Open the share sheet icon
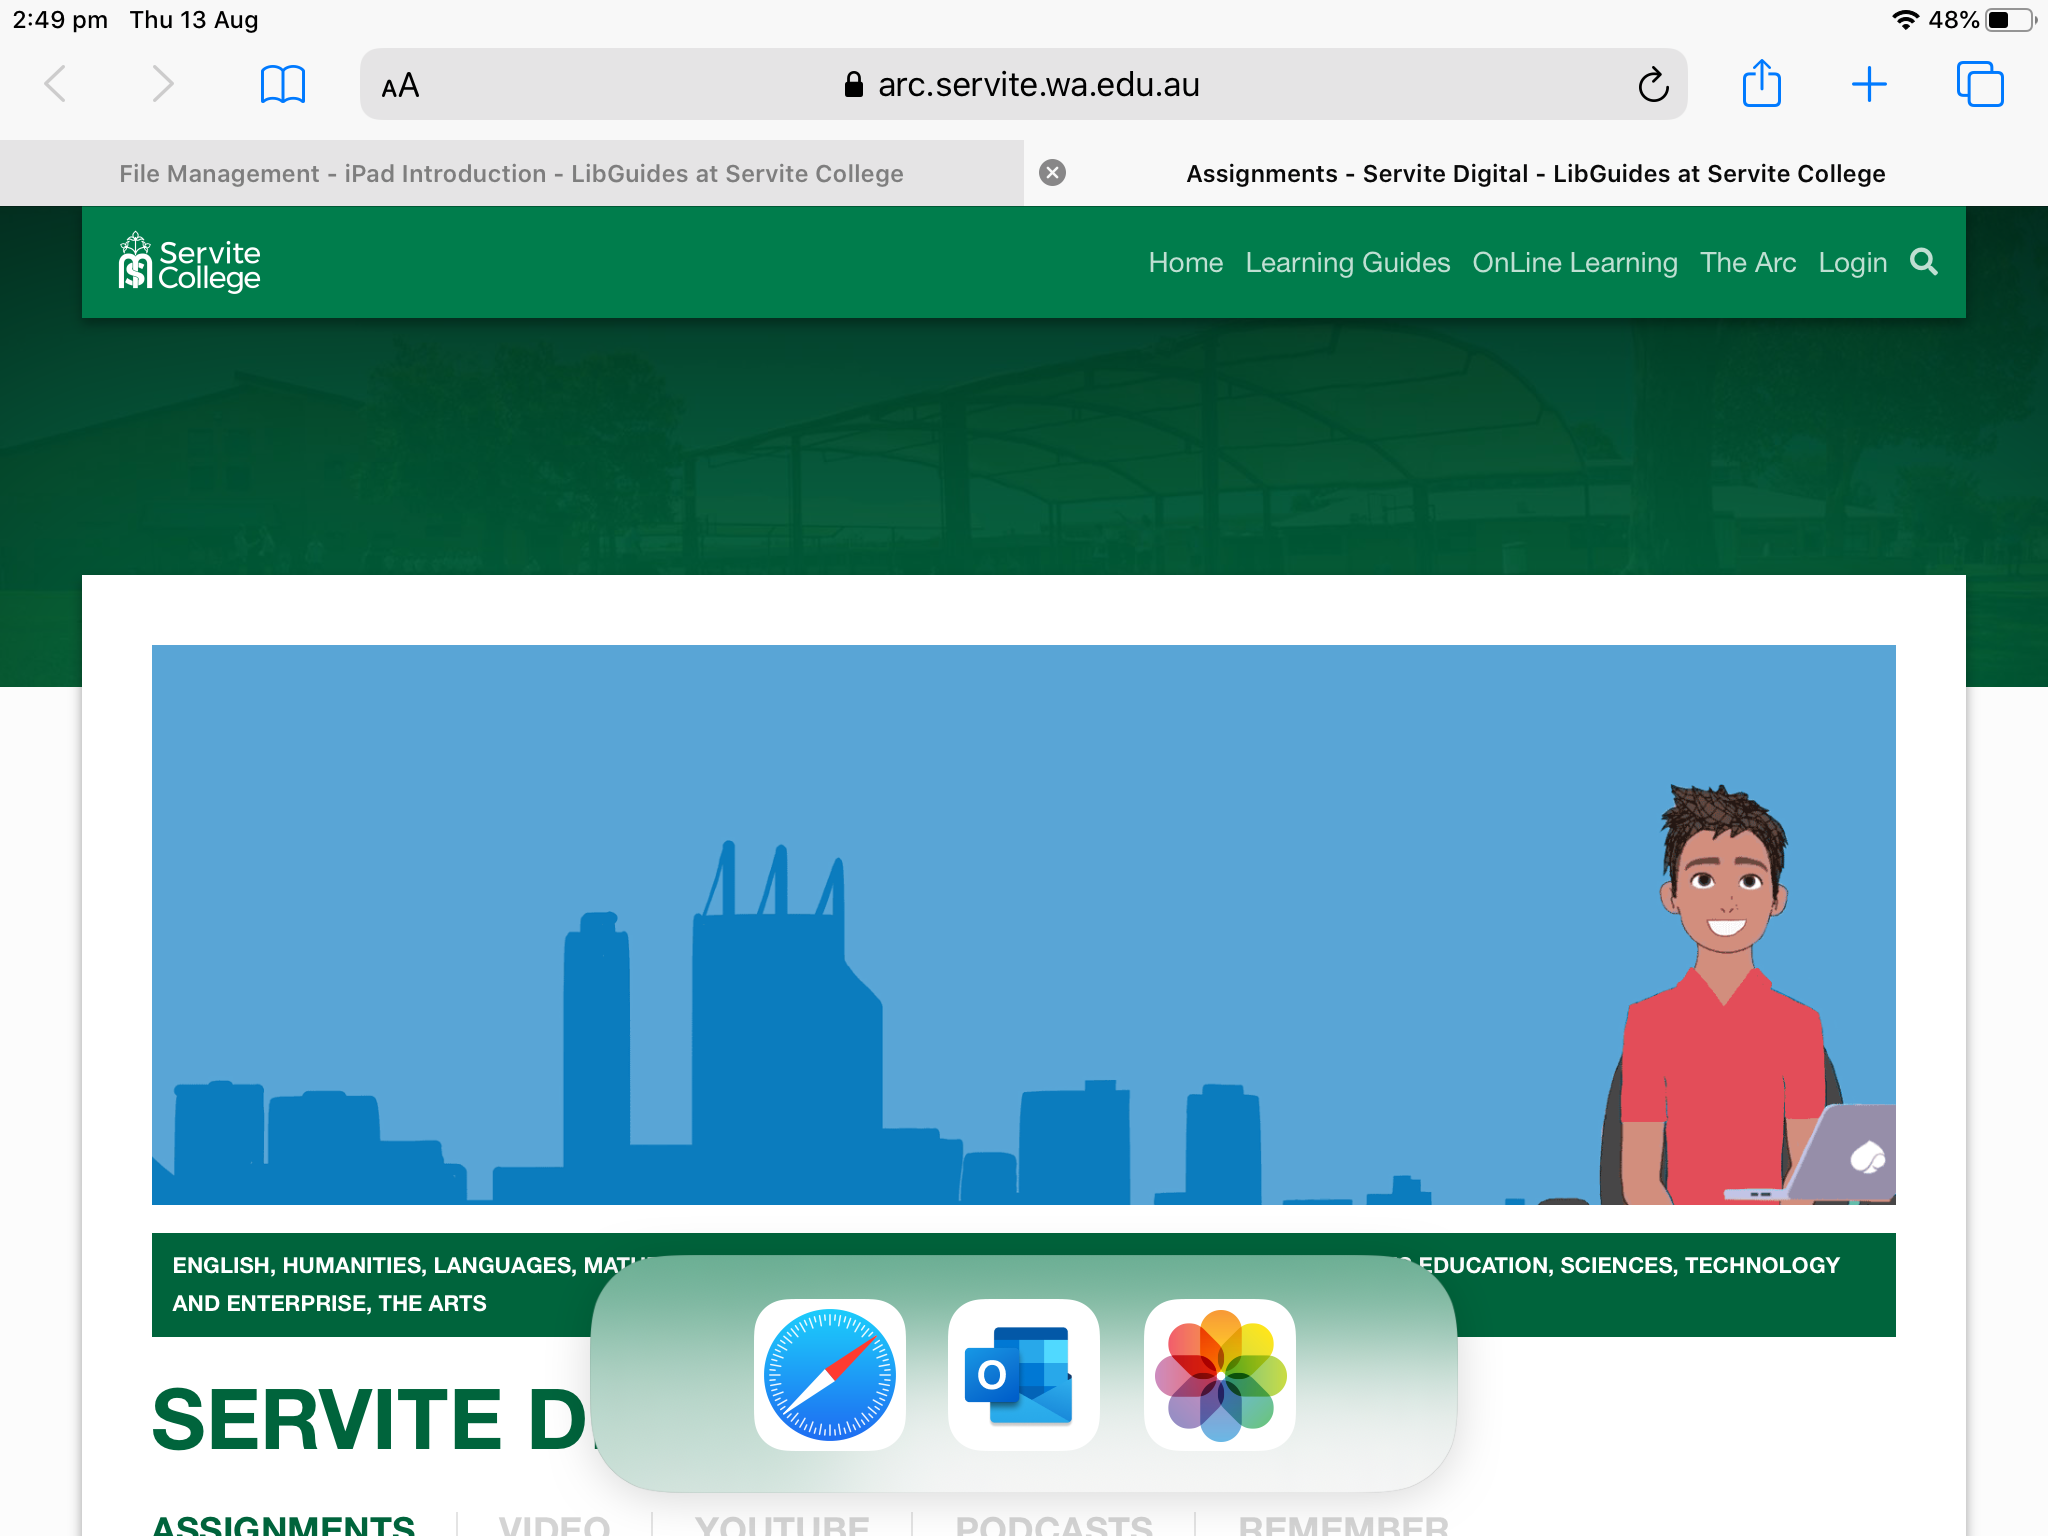The width and height of the screenshot is (2048, 1536). (1761, 84)
